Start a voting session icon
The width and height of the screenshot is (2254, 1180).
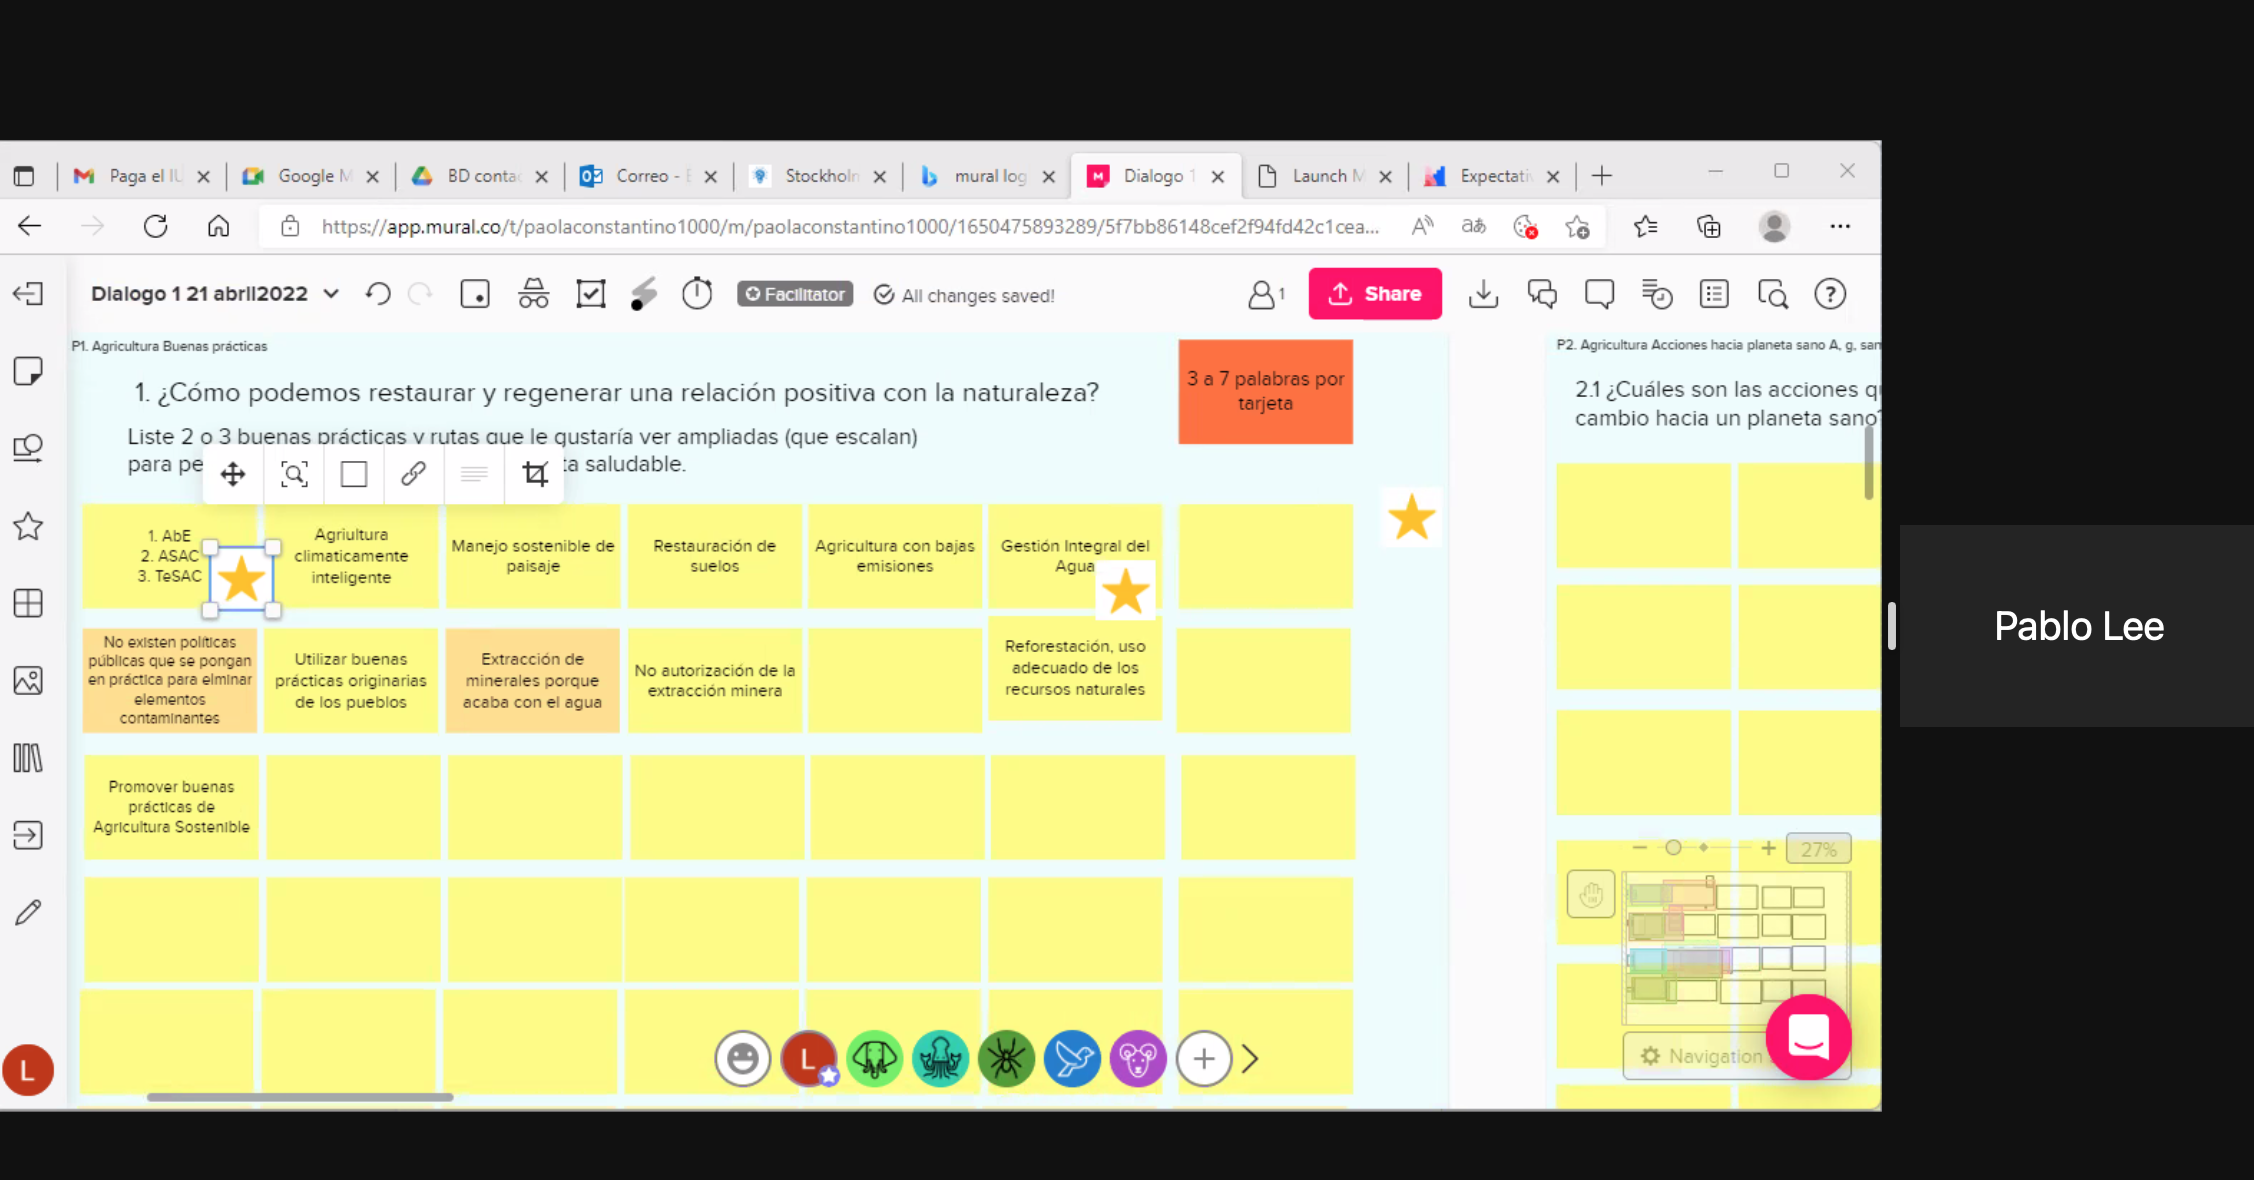point(591,294)
